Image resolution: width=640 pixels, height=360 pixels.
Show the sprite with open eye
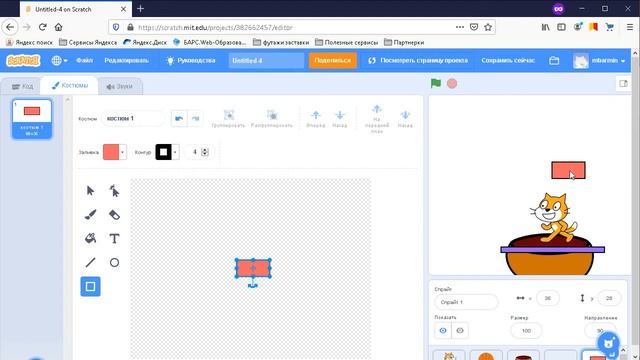[443, 331]
